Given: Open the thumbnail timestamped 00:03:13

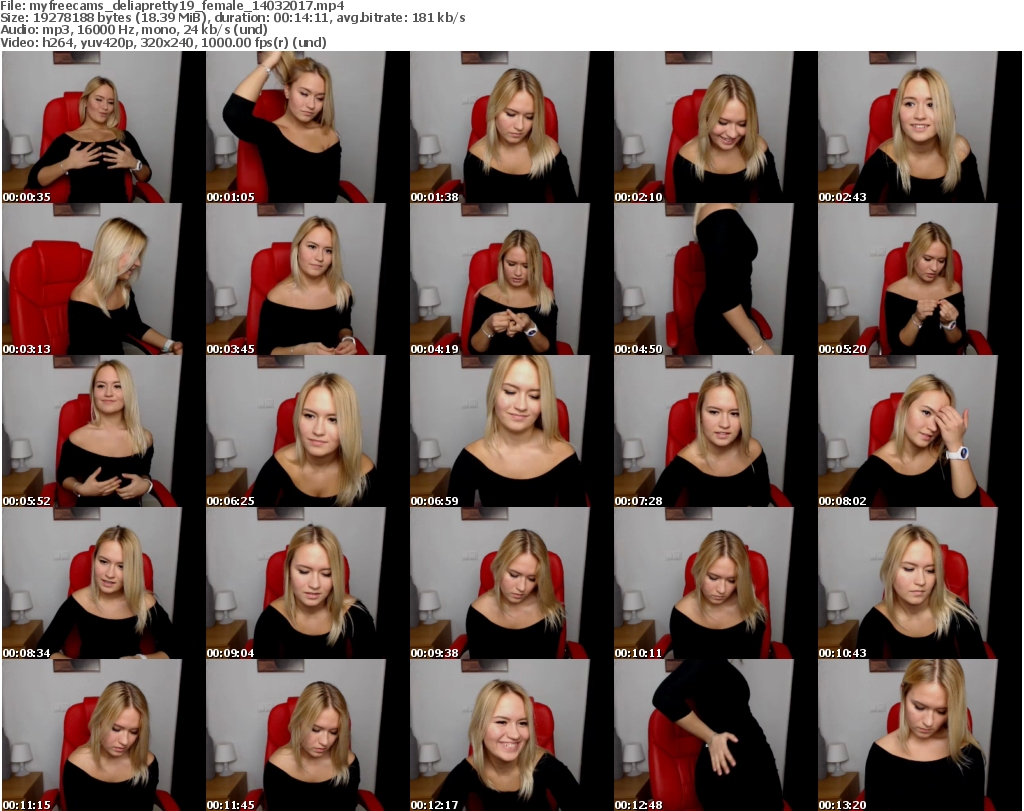Looking at the screenshot, I should 103,279.
